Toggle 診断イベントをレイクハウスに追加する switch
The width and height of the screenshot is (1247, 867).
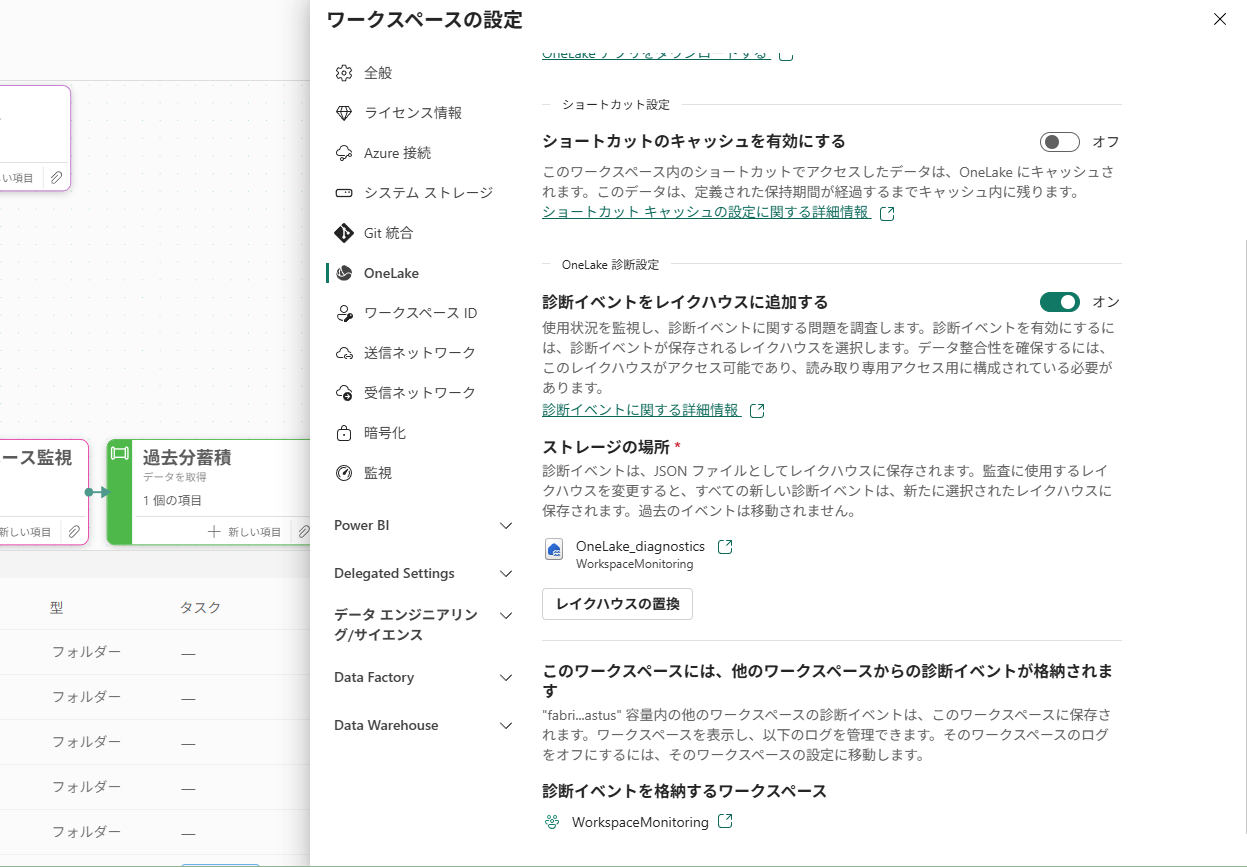click(x=1060, y=302)
